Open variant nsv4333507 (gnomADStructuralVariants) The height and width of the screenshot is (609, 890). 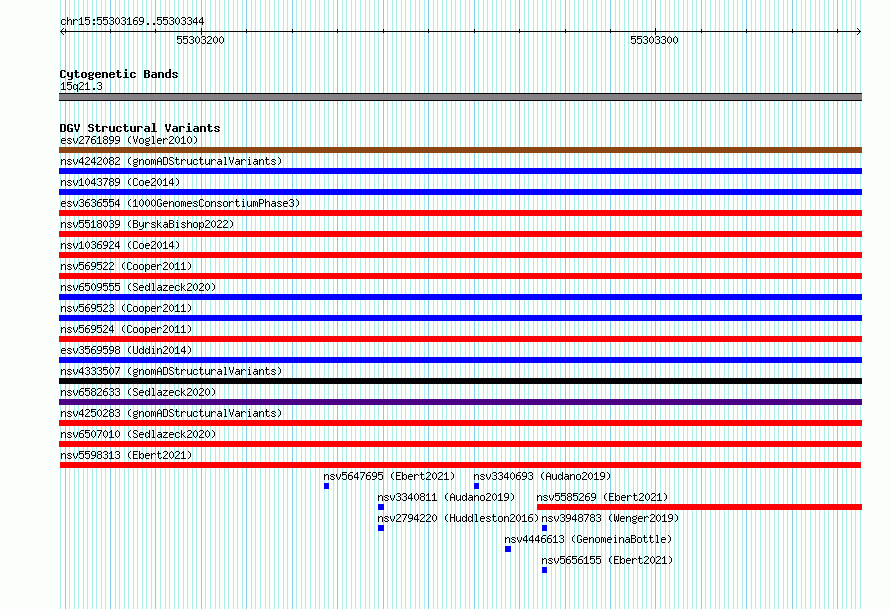[x=171, y=371]
